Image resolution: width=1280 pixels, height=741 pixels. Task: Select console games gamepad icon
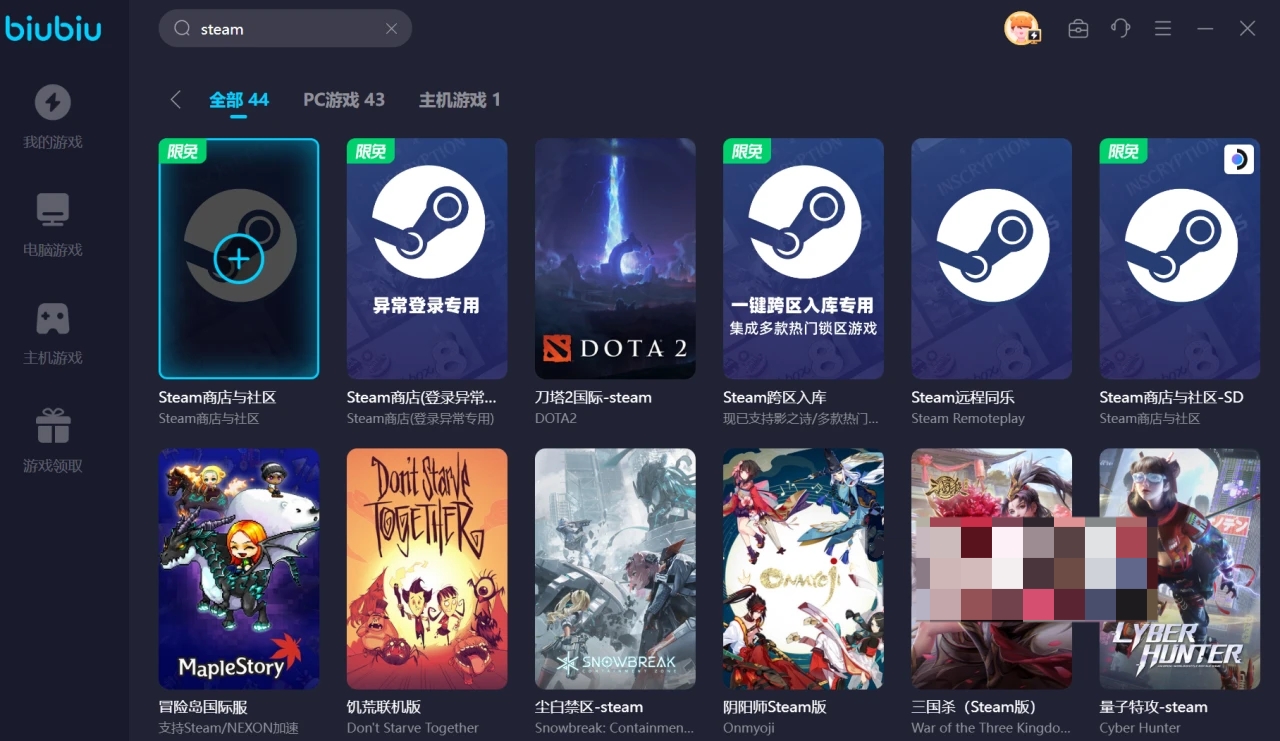(x=53, y=318)
